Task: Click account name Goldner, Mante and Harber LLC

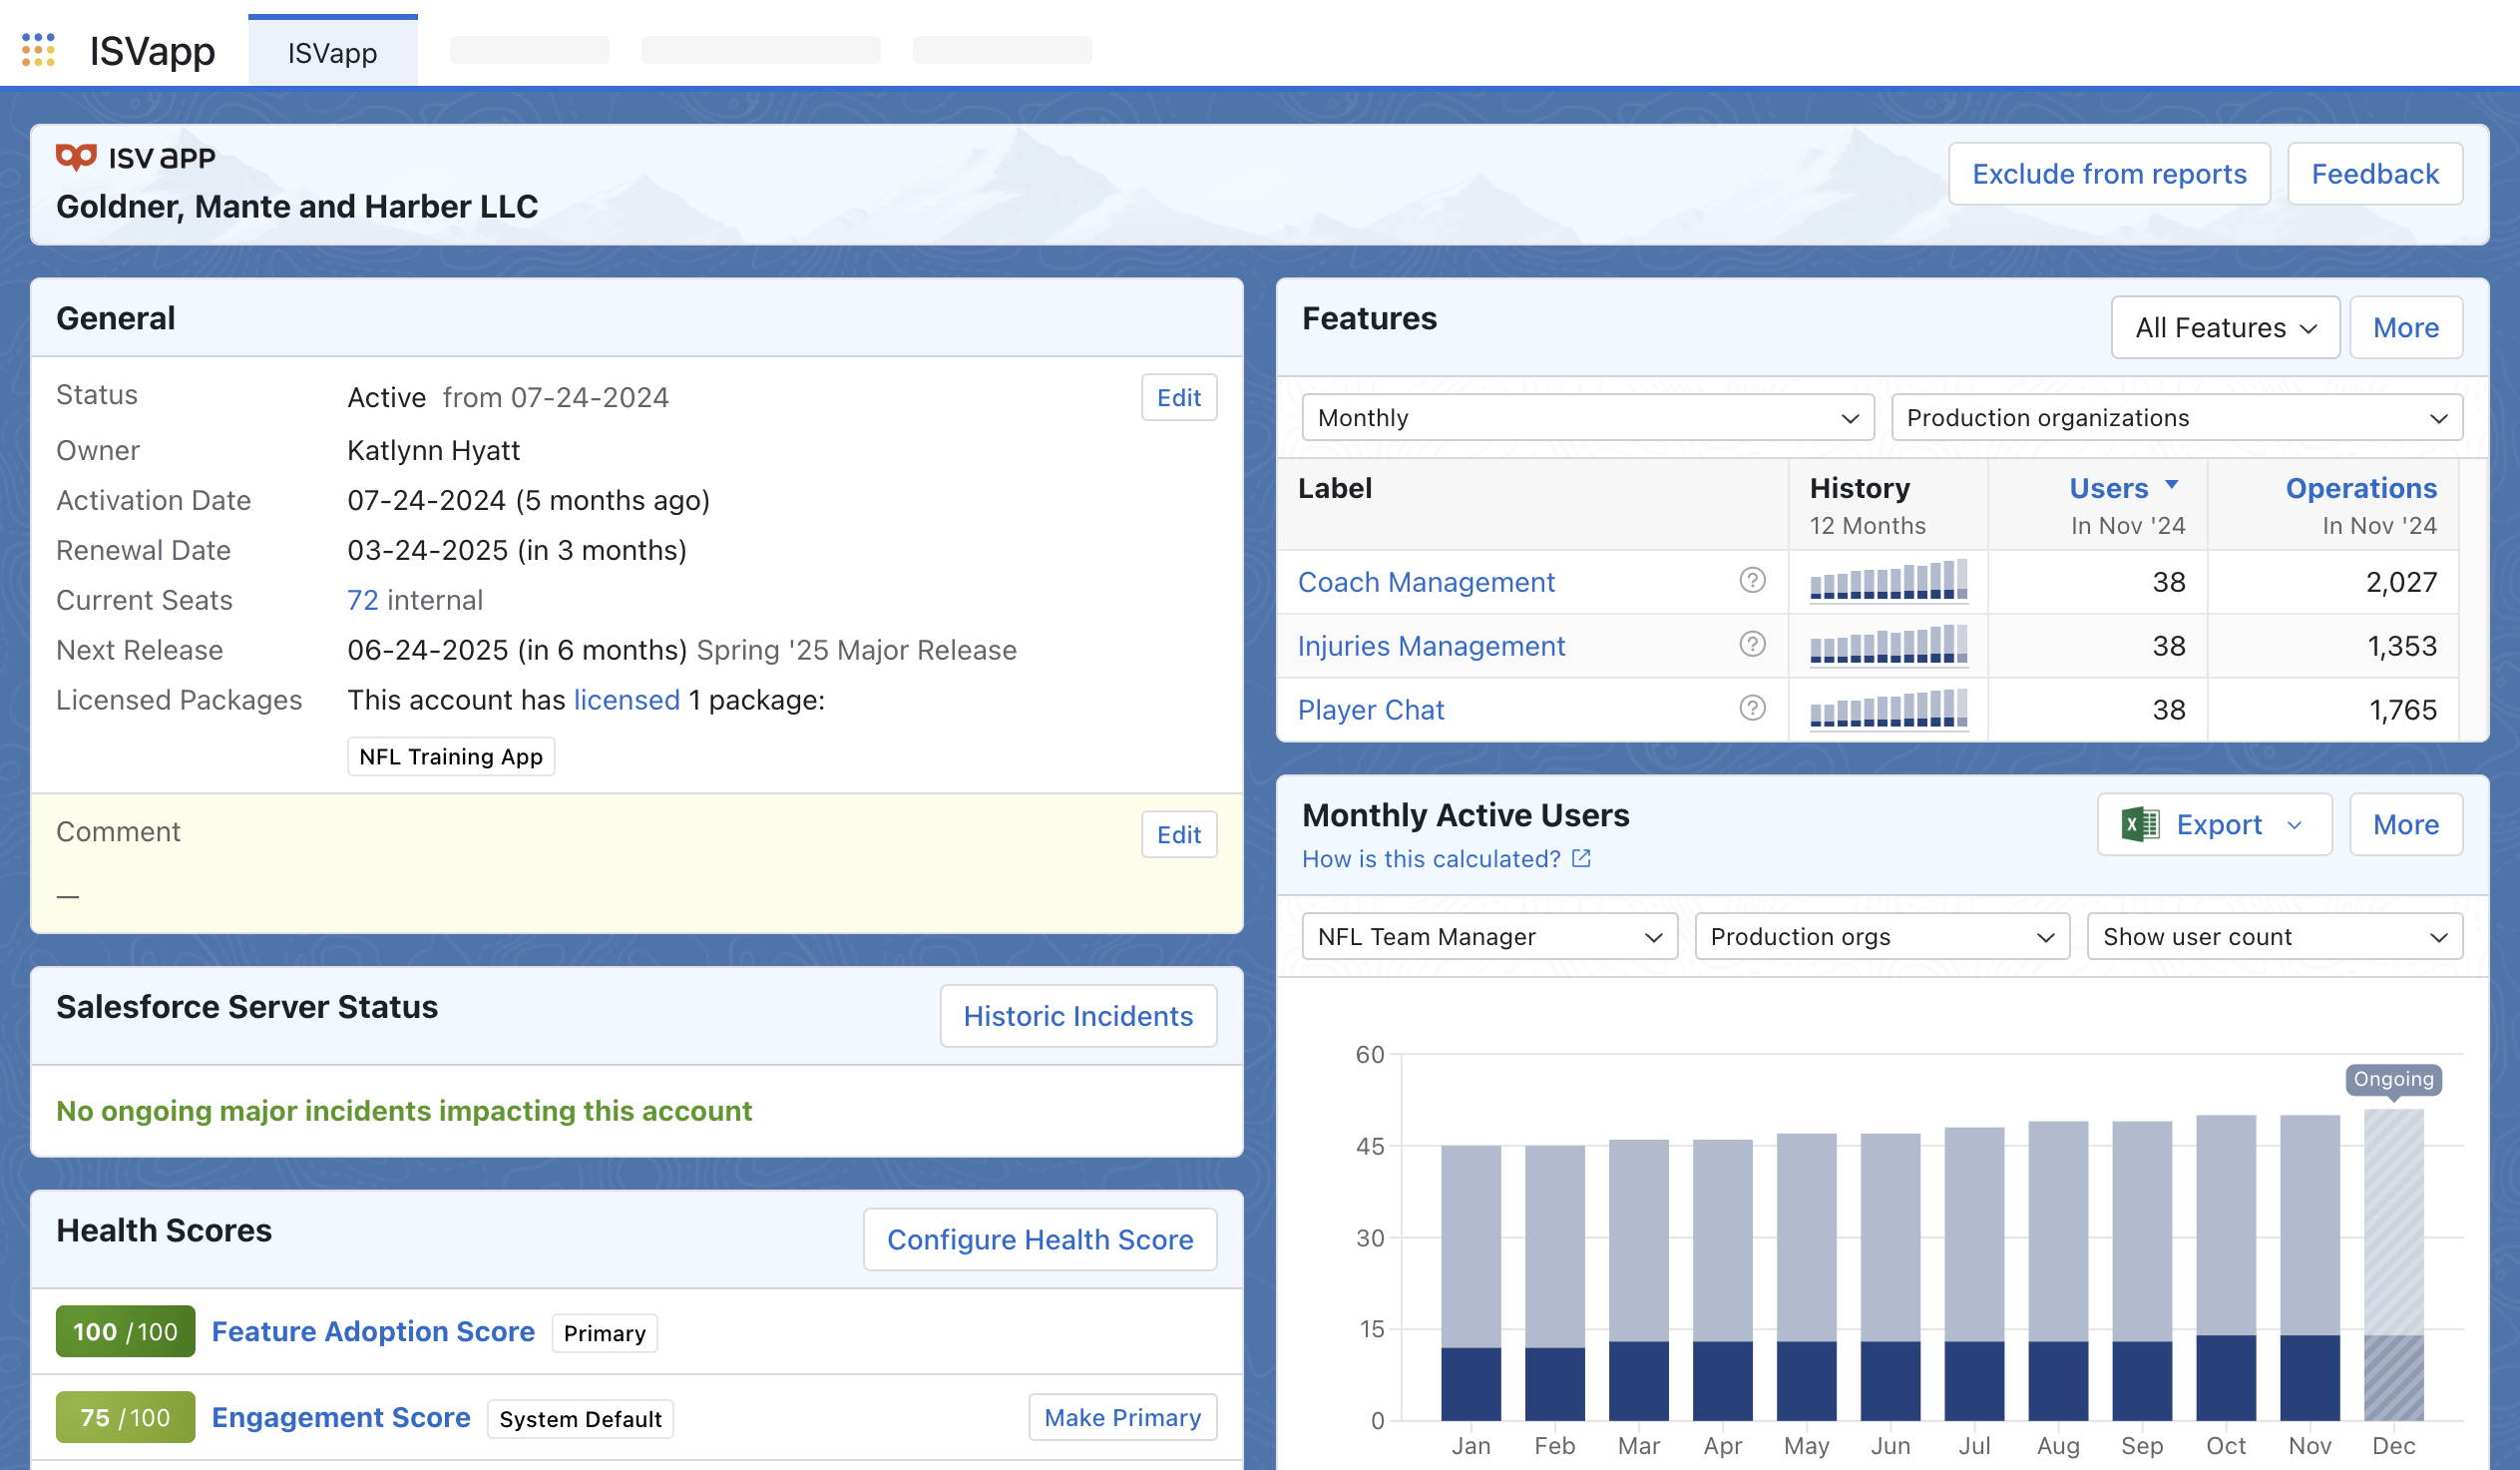Action: [x=297, y=206]
